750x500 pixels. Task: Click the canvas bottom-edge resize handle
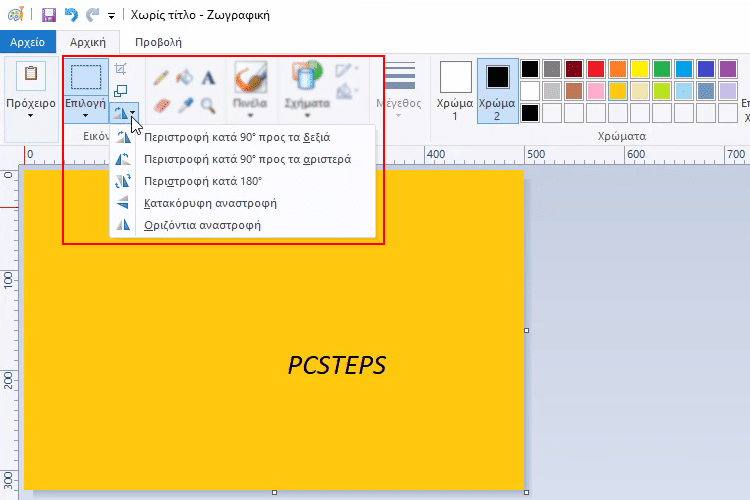[x=274, y=492]
